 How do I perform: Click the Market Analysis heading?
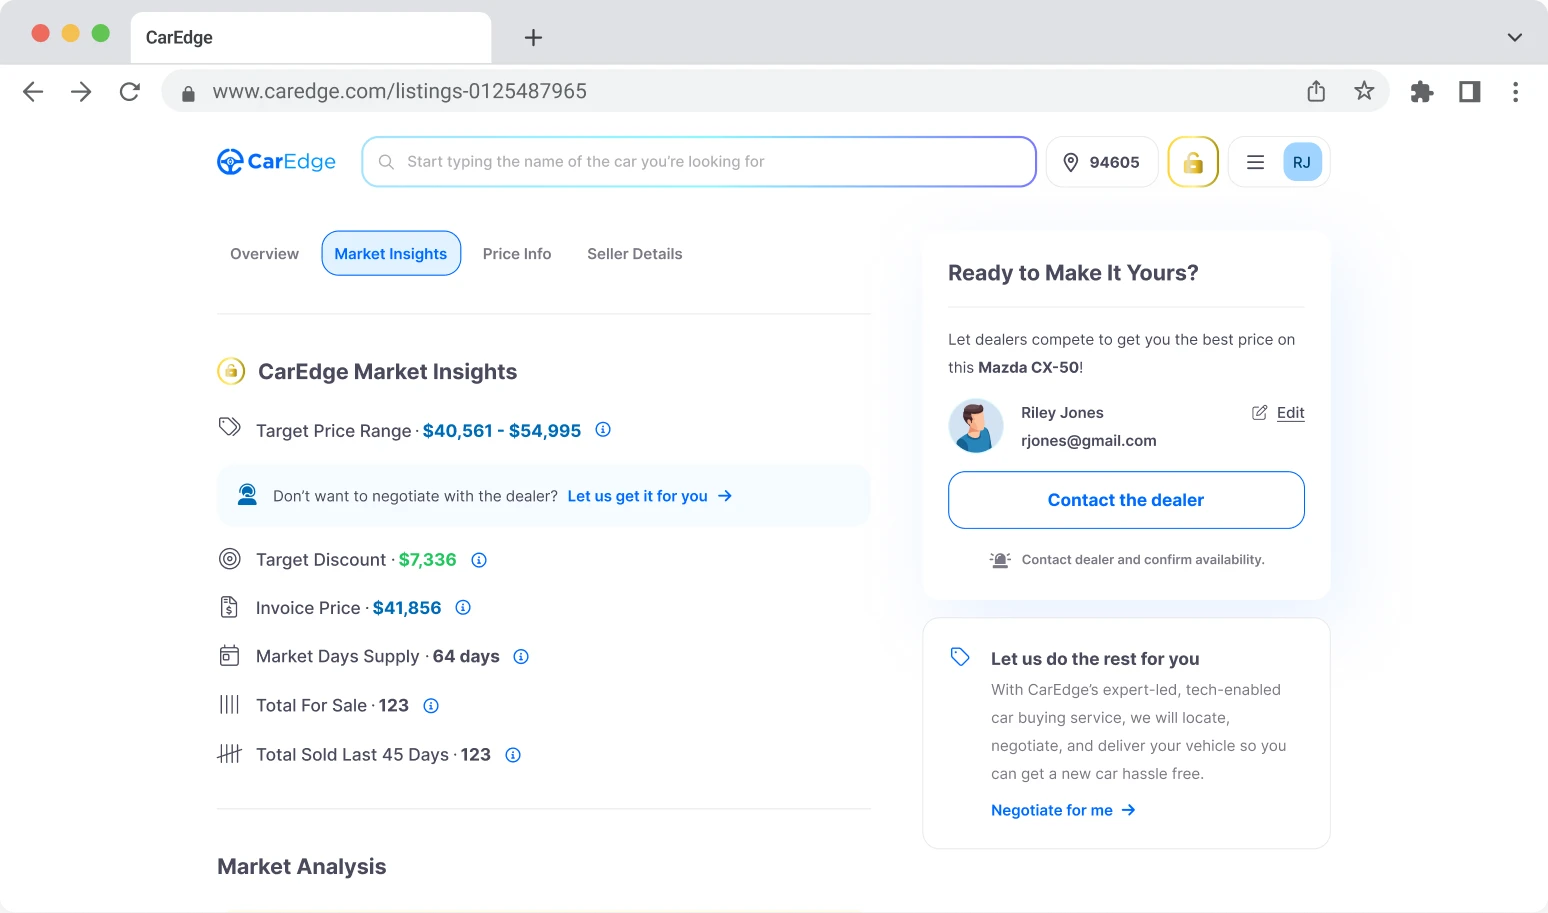coord(302,867)
